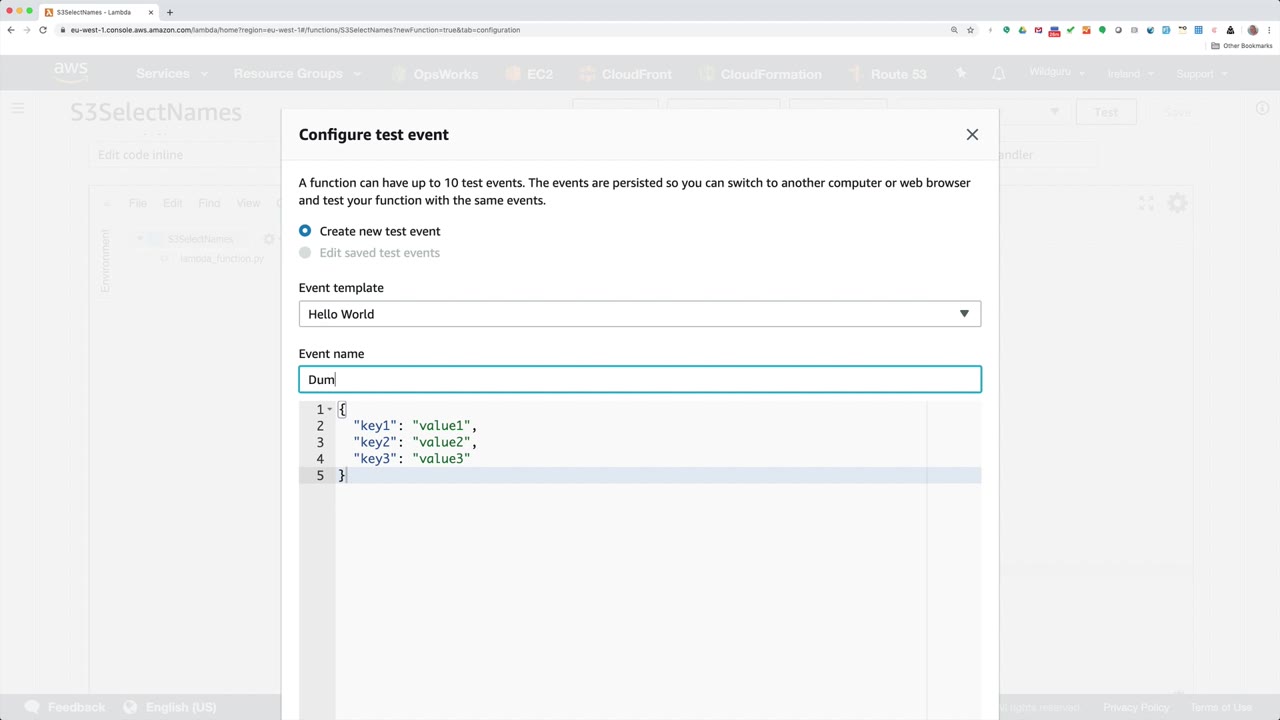Expand the Services menu in AWS header
This screenshot has height=720, width=1280.
click(171, 74)
